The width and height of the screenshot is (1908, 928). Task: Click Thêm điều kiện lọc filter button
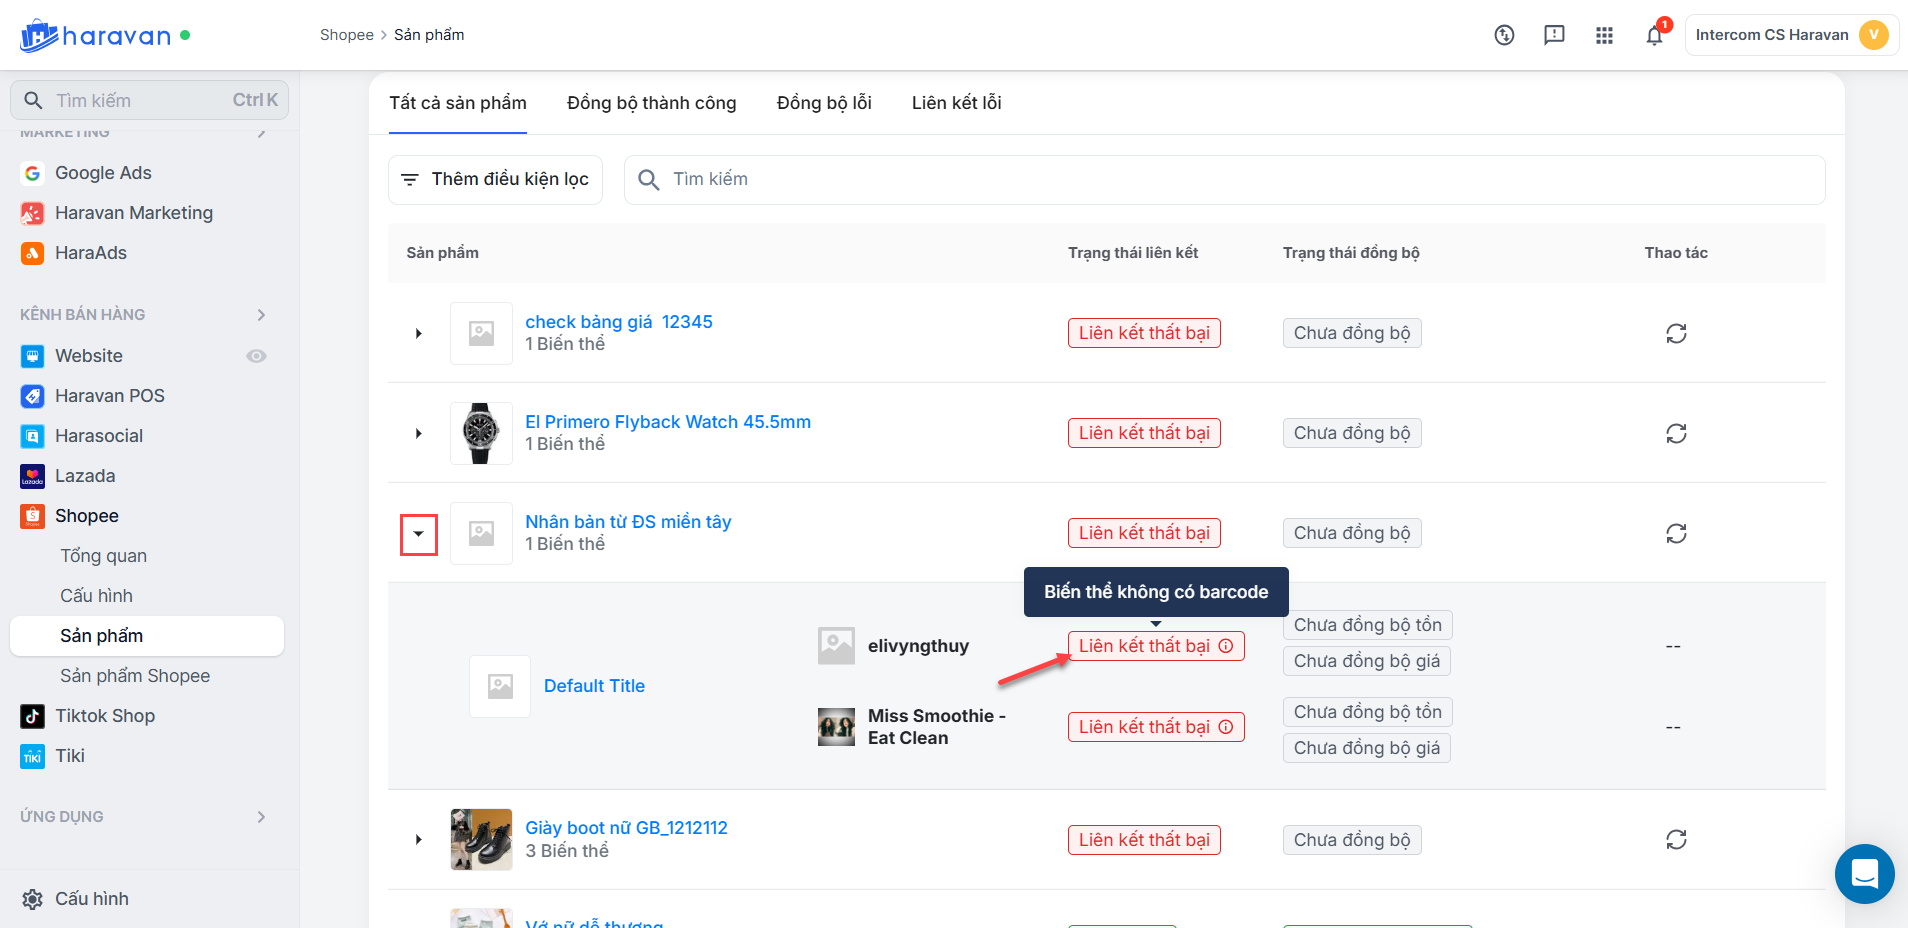[495, 180]
